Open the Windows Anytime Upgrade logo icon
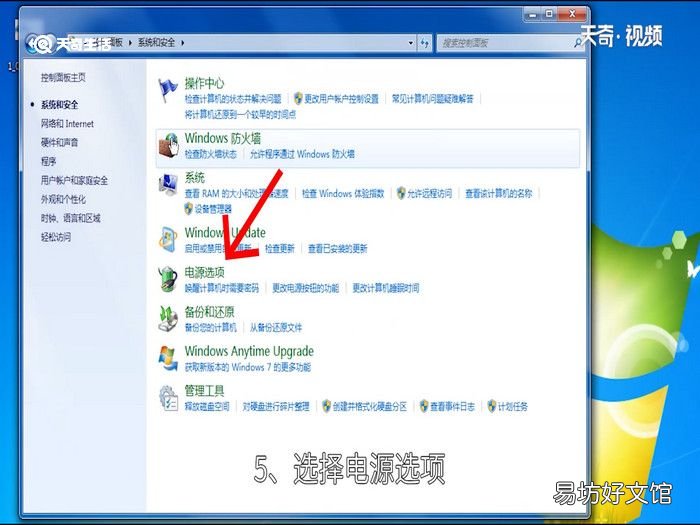The width and height of the screenshot is (700, 525). (x=168, y=358)
